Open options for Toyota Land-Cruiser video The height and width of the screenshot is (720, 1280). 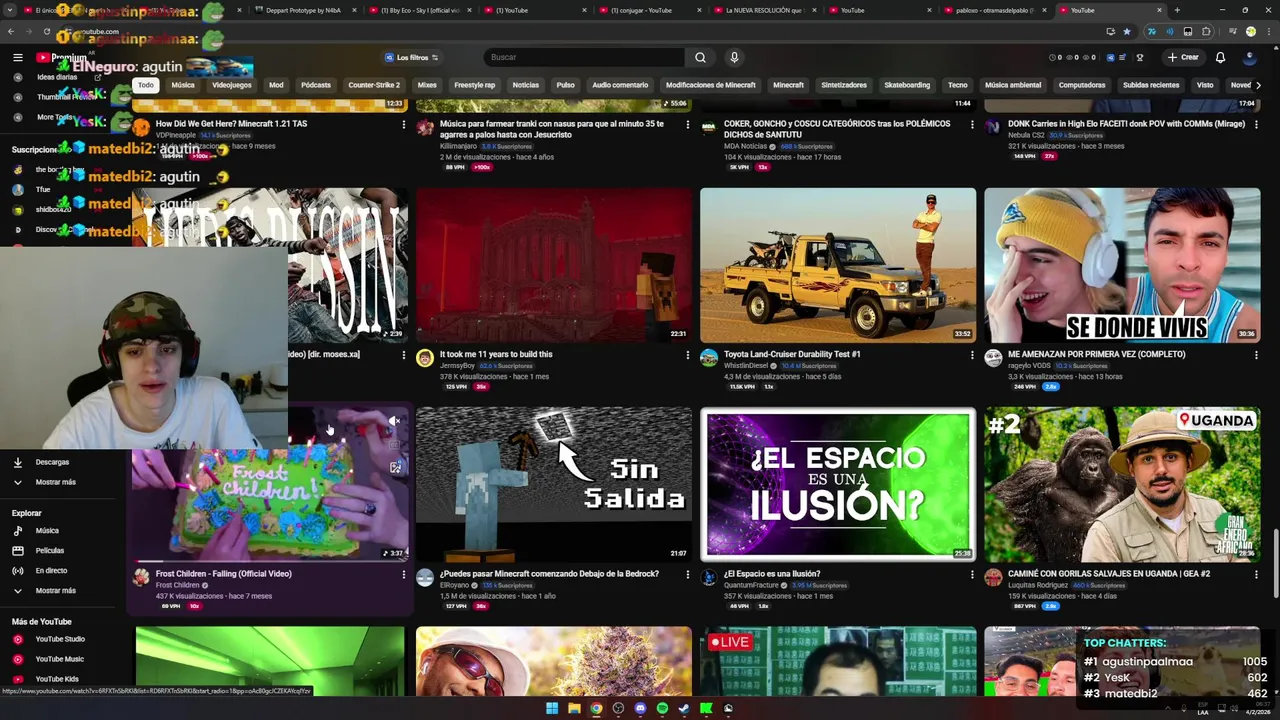pyautogui.click(x=972, y=354)
